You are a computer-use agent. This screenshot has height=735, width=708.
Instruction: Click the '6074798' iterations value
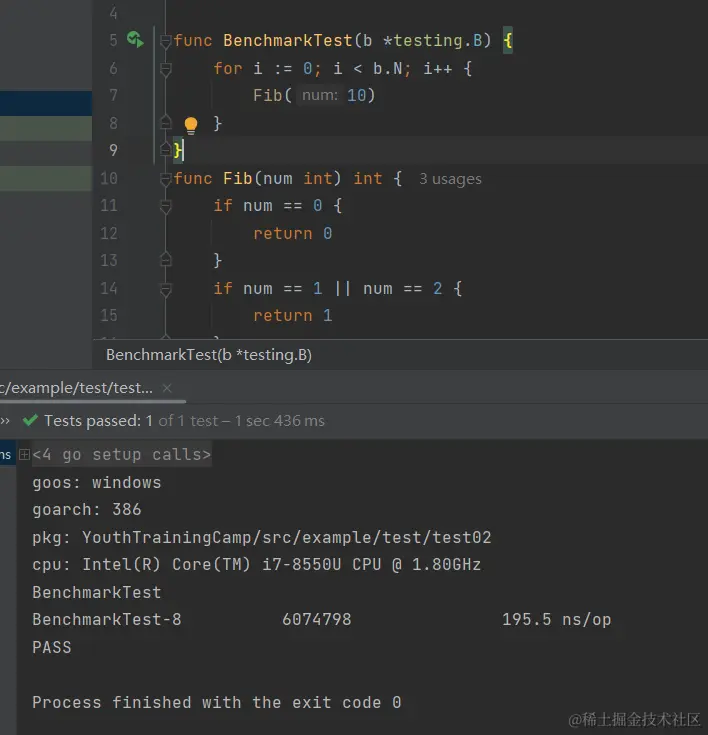coord(316,619)
